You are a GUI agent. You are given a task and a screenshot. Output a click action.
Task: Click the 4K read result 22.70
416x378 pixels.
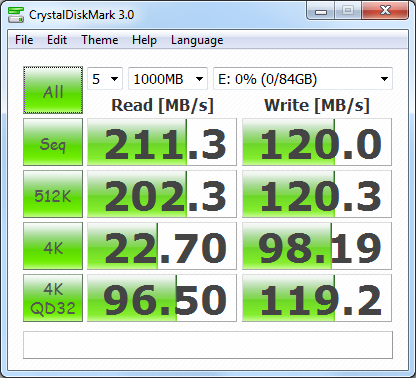(162, 246)
